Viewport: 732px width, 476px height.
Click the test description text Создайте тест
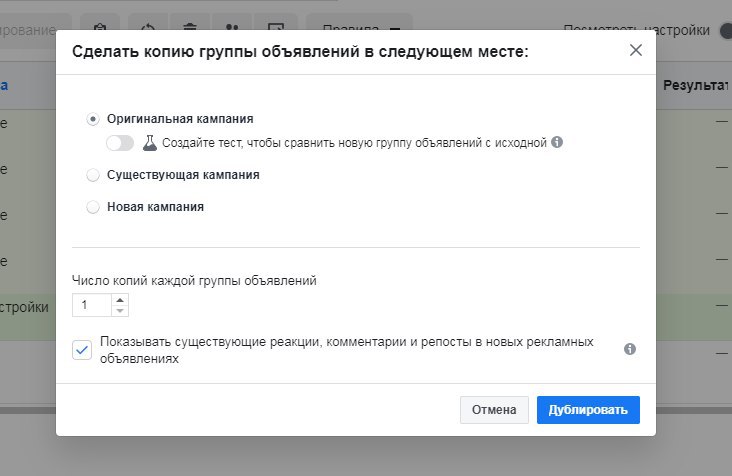[x=354, y=143]
